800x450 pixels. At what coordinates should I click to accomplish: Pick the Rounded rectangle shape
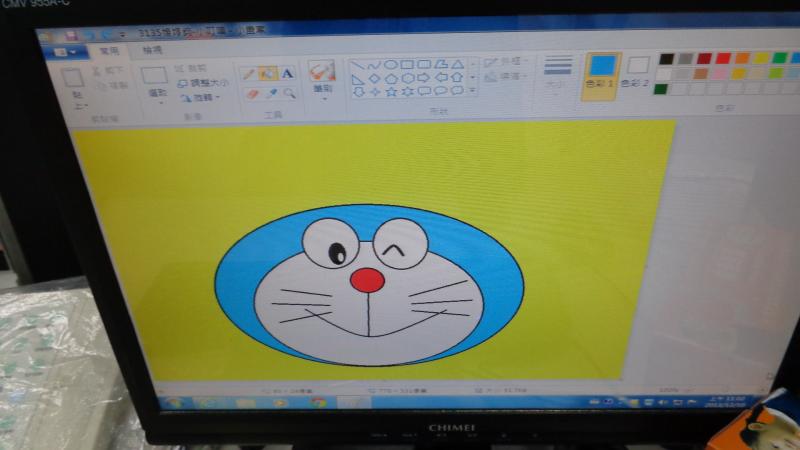click(423, 64)
